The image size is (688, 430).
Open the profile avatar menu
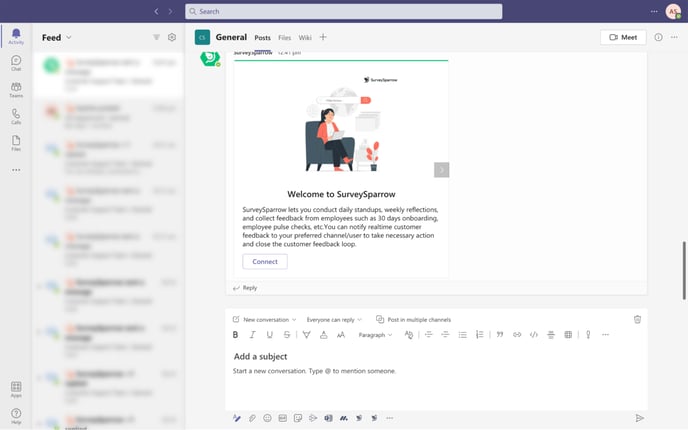click(673, 11)
